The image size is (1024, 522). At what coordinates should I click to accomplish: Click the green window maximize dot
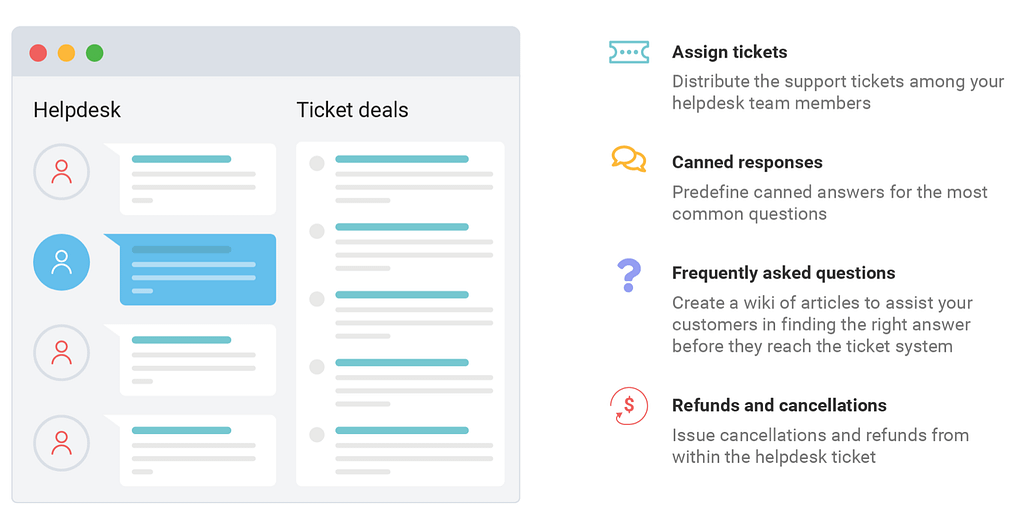95,53
